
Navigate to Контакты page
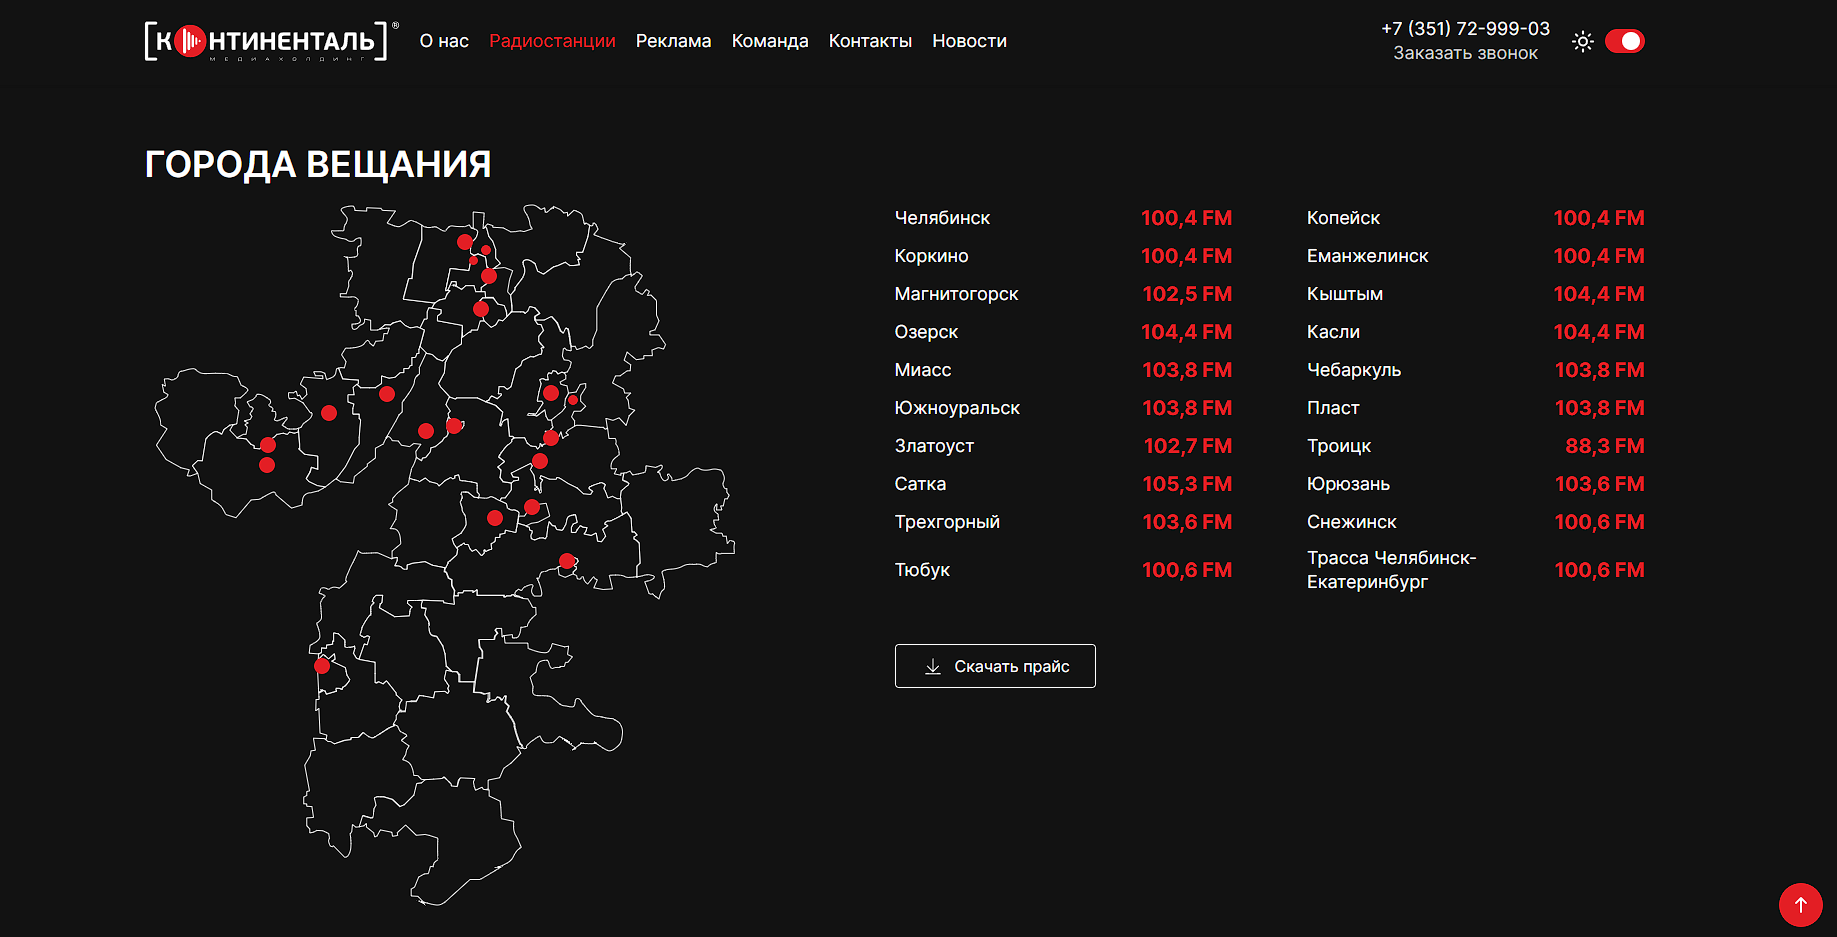click(x=870, y=41)
